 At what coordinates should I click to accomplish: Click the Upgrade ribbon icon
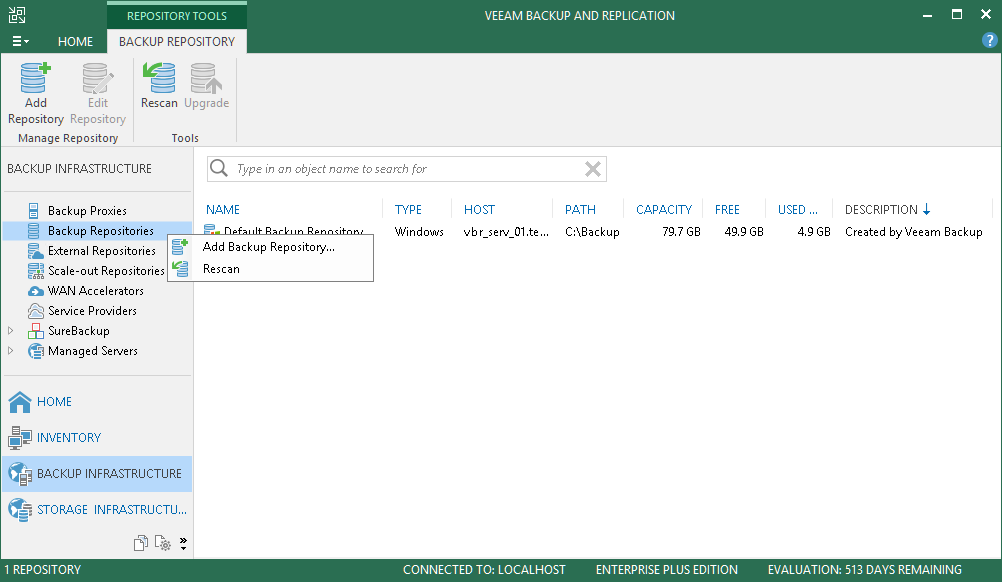tap(206, 78)
